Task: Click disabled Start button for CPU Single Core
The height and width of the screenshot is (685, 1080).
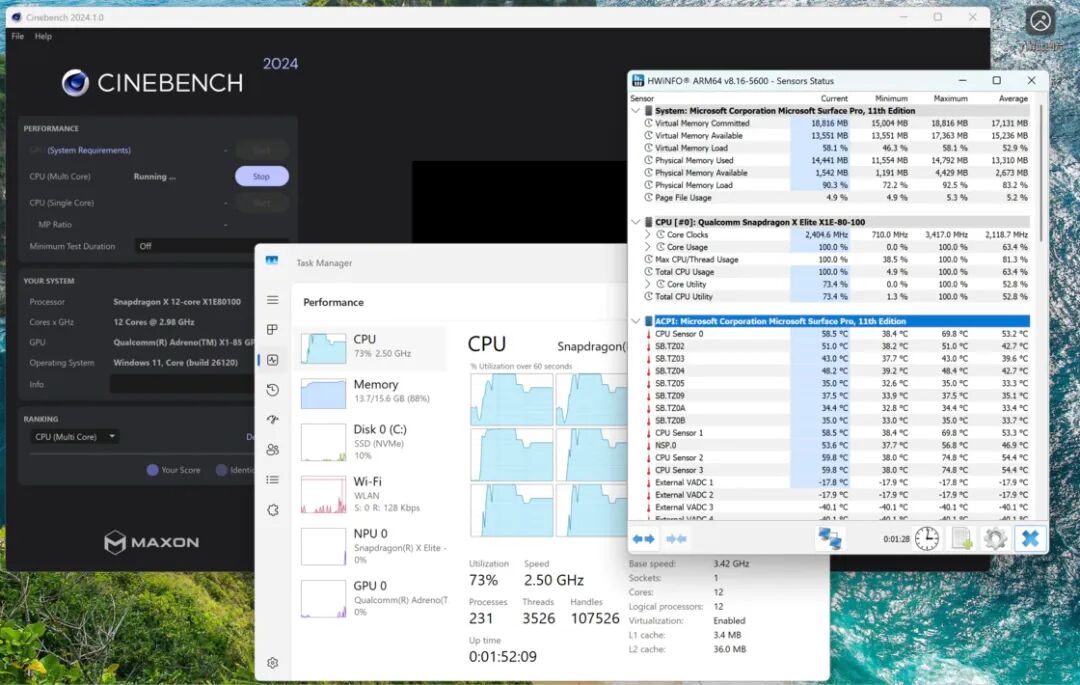Action: click(x=262, y=203)
